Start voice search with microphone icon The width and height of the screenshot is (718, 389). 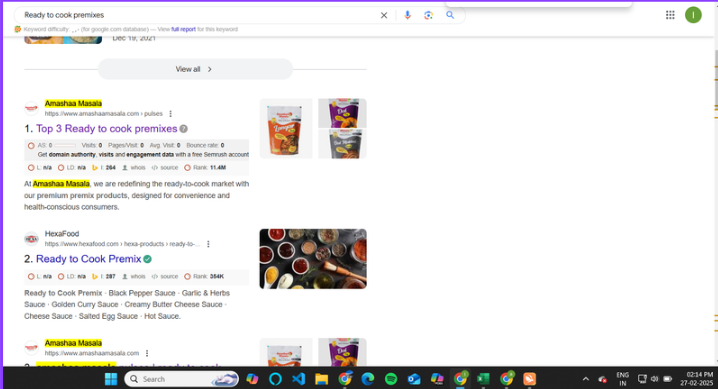[407, 15]
